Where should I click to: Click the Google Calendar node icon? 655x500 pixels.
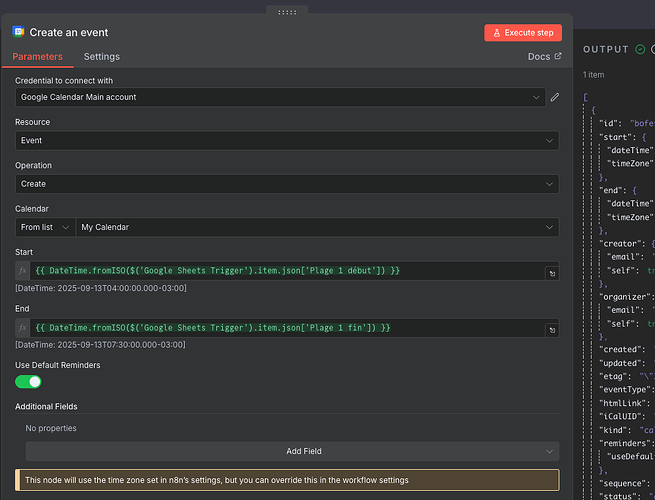tap(19, 32)
